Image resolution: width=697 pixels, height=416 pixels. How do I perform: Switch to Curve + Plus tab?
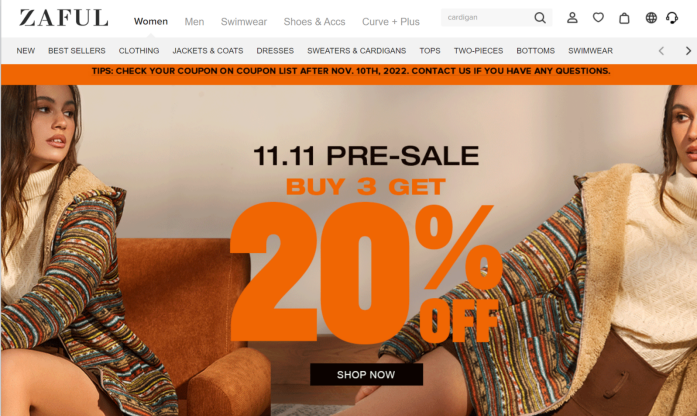tap(391, 22)
